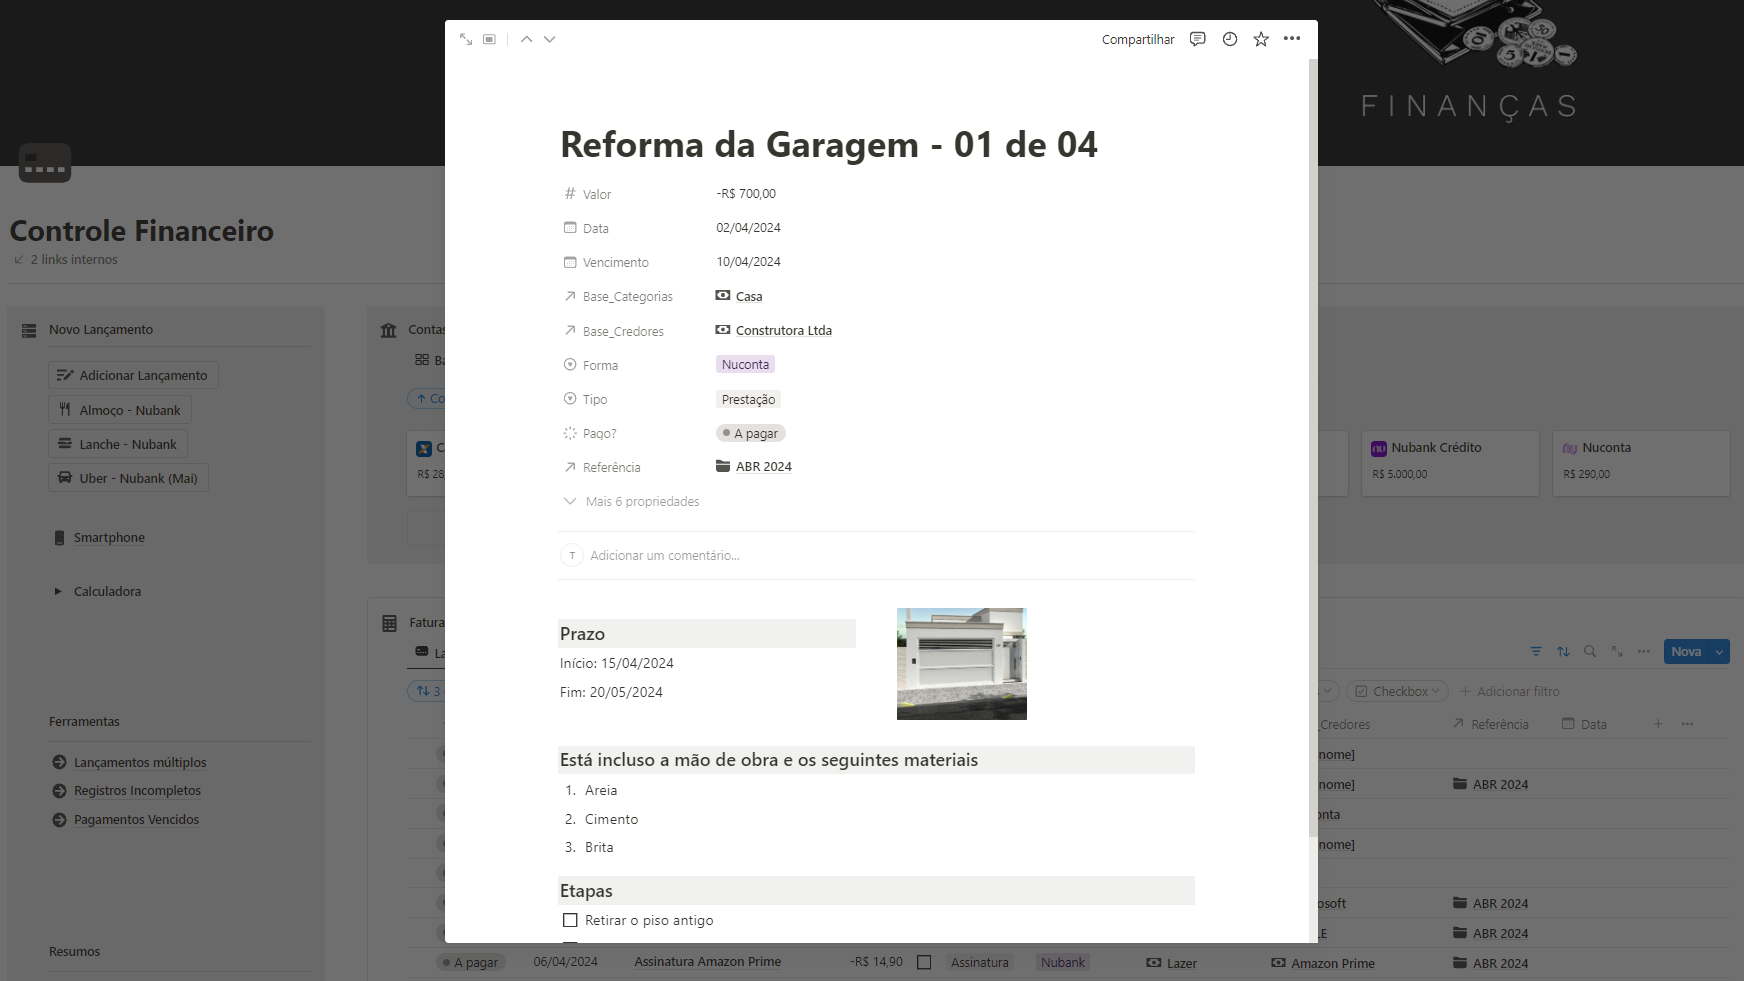1744x981 pixels.
Task: Go to previous page using the up chevron
Action: coord(526,39)
